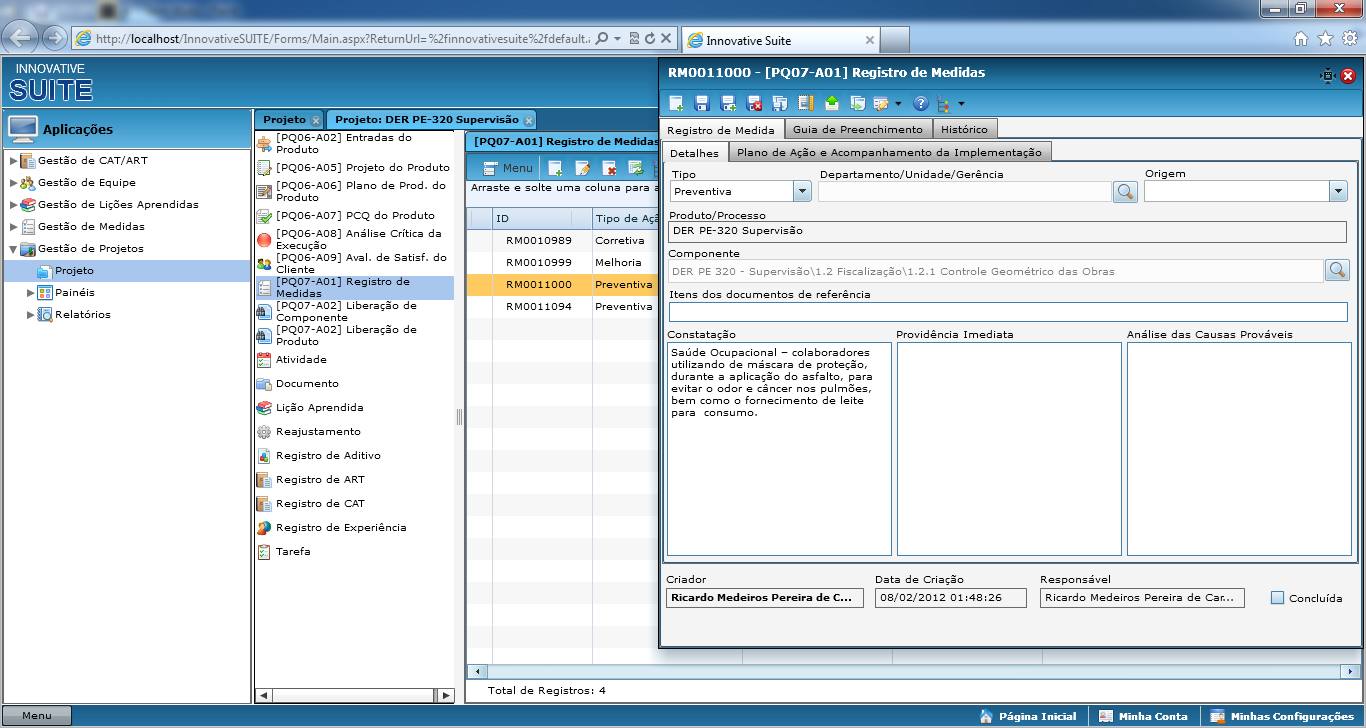The height and width of the screenshot is (728, 1366).
Task: Click Página Inicial link in status bar
Action: point(1028,716)
